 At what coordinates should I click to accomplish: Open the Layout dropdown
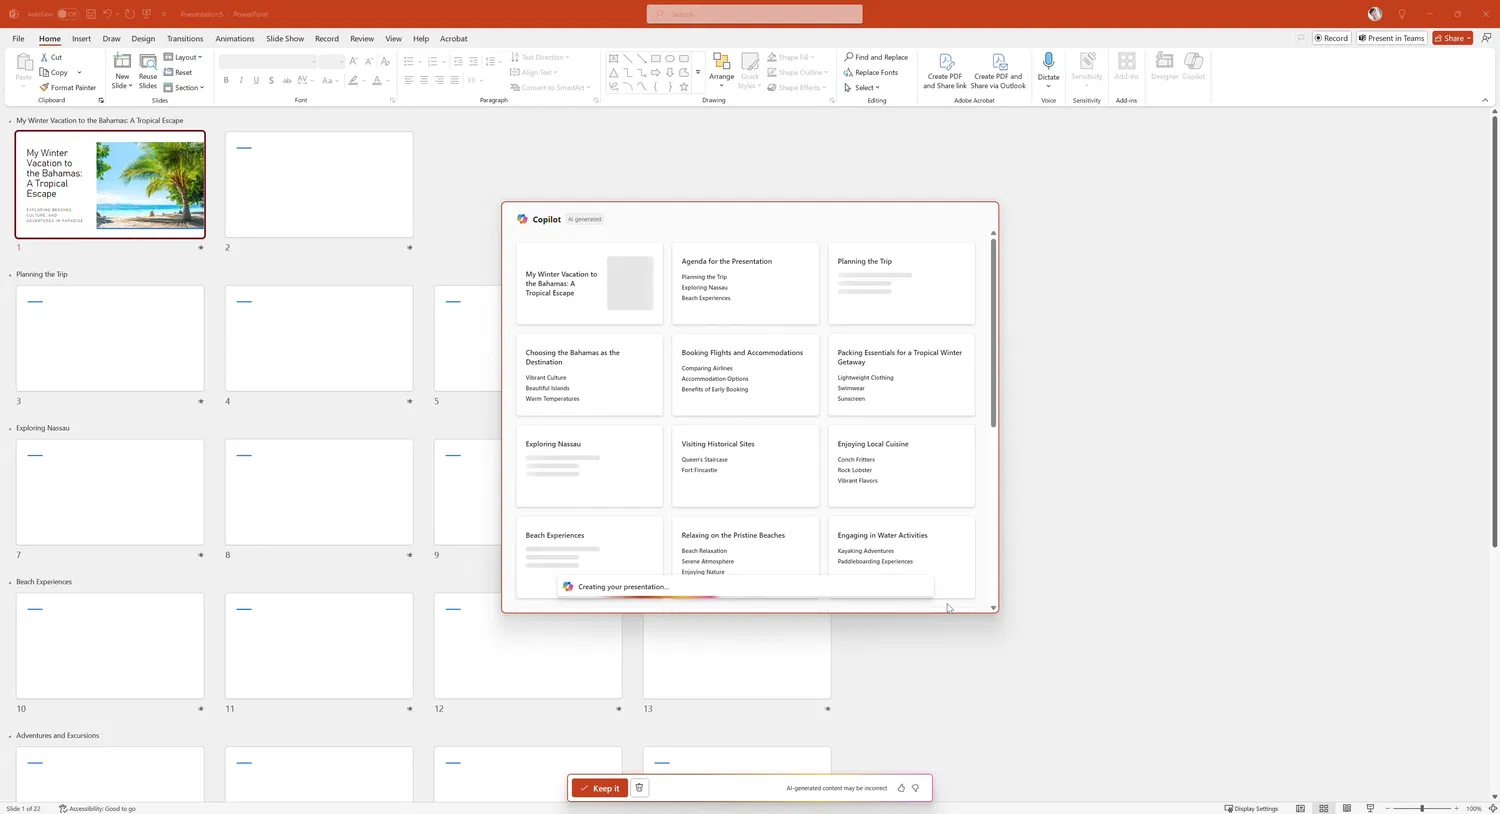click(184, 57)
